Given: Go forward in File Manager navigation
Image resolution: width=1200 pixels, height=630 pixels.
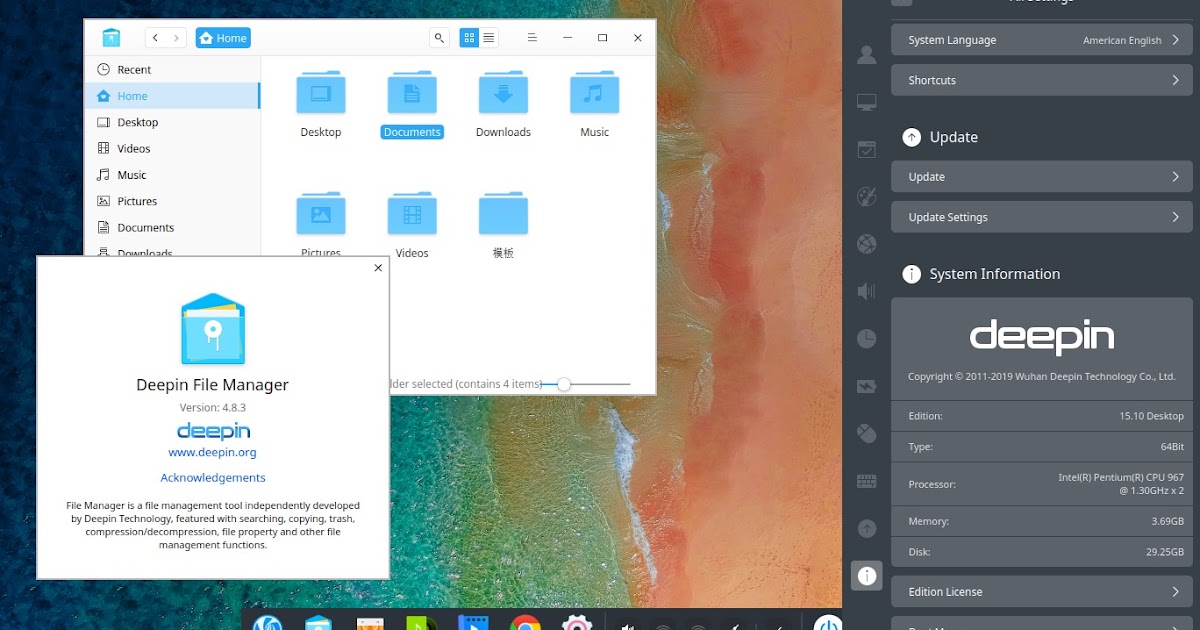Looking at the screenshot, I should (177, 38).
